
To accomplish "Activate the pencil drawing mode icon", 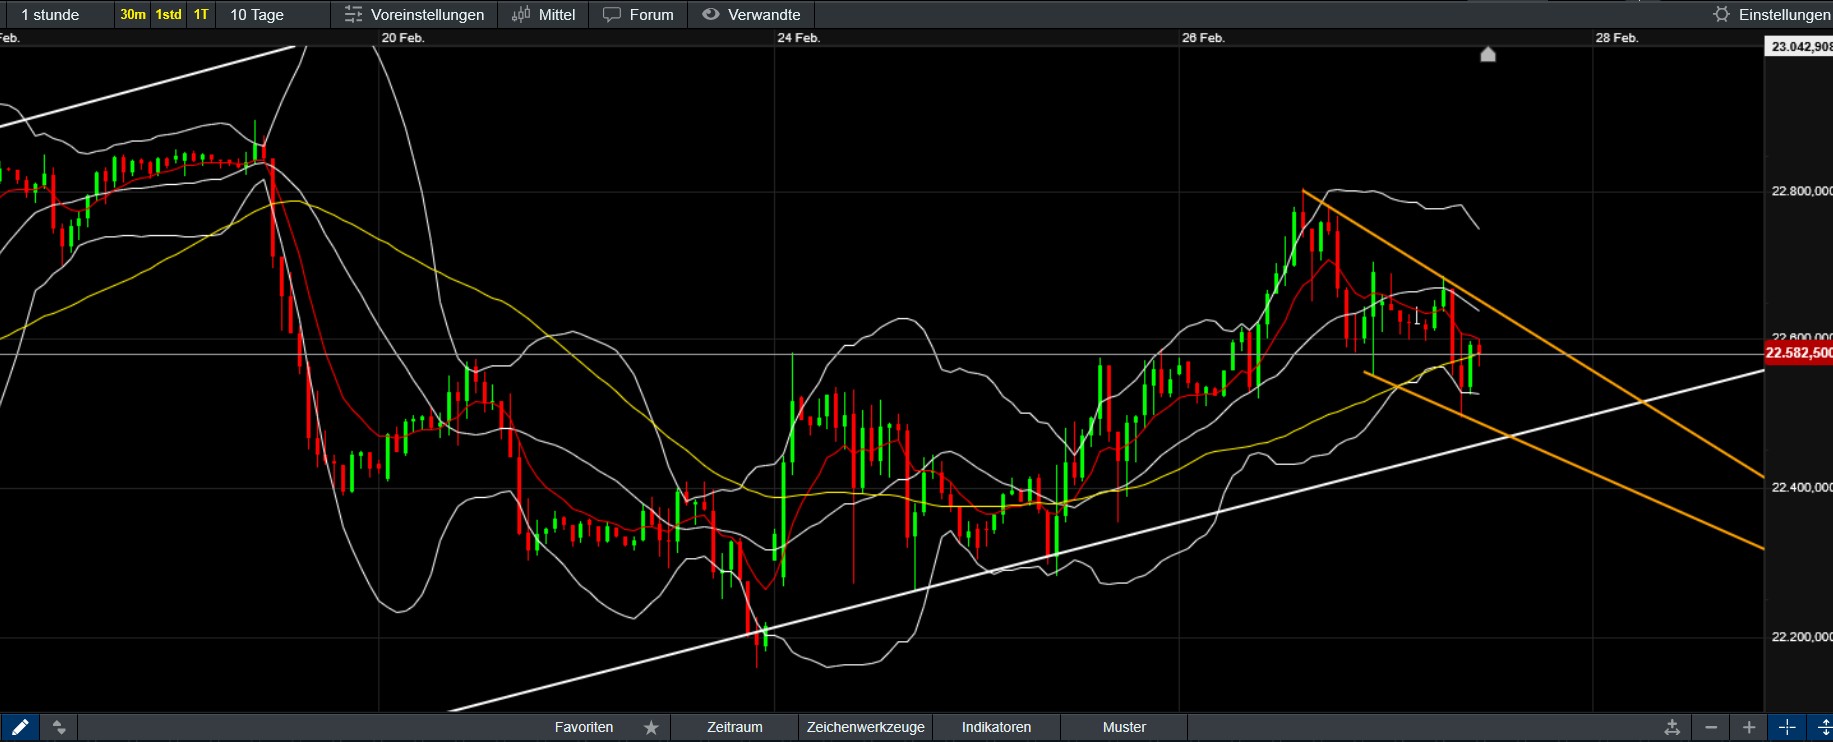I will (x=19, y=727).
